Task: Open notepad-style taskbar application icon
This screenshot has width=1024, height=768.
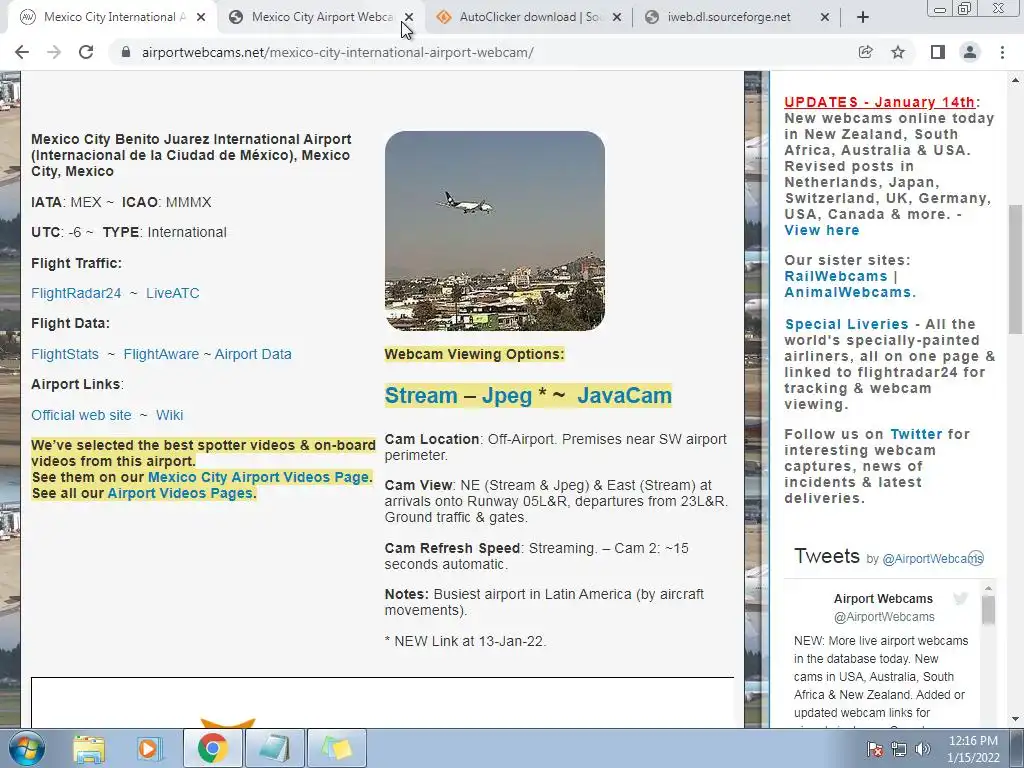Action: [x=274, y=749]
